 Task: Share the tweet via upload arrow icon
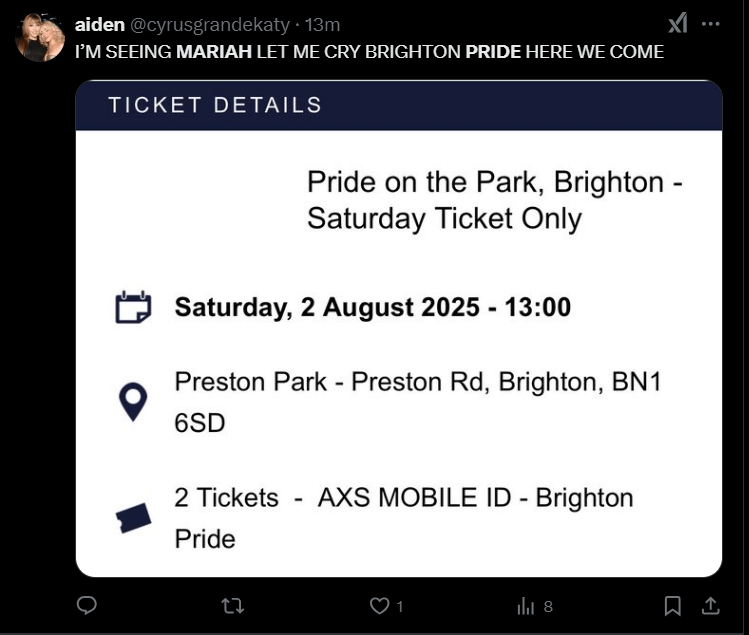click(x=711, y=606)
